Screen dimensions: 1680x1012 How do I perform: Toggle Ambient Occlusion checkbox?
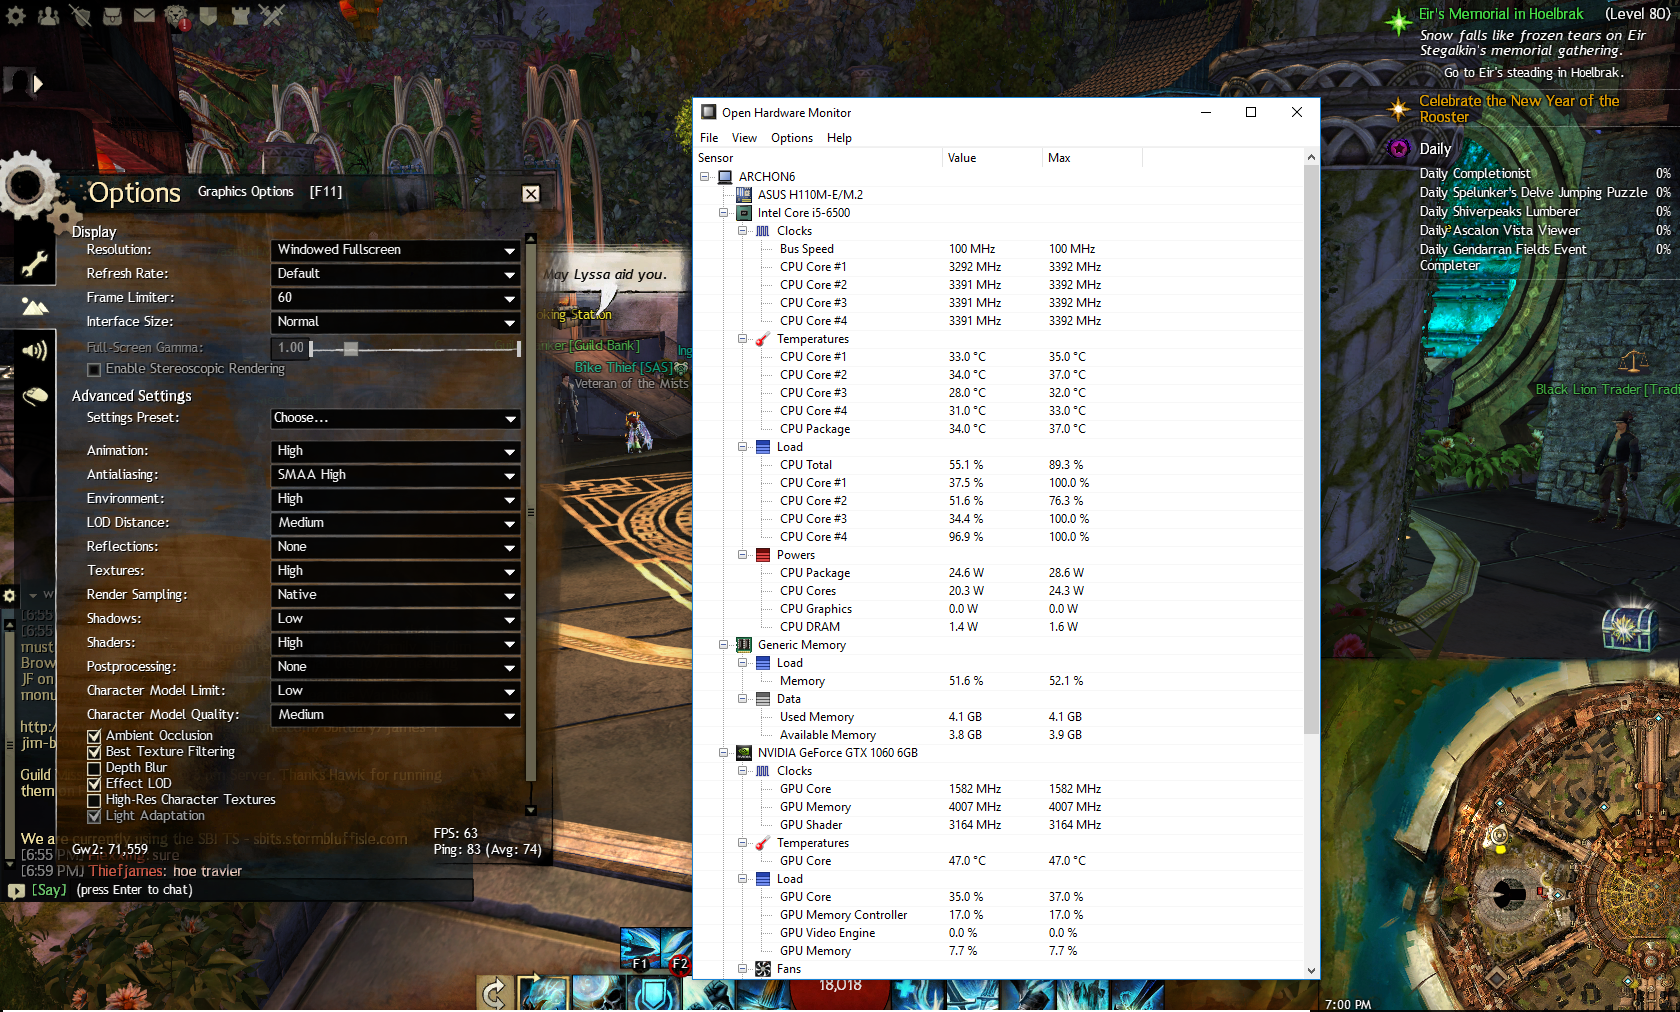[94, 736]
